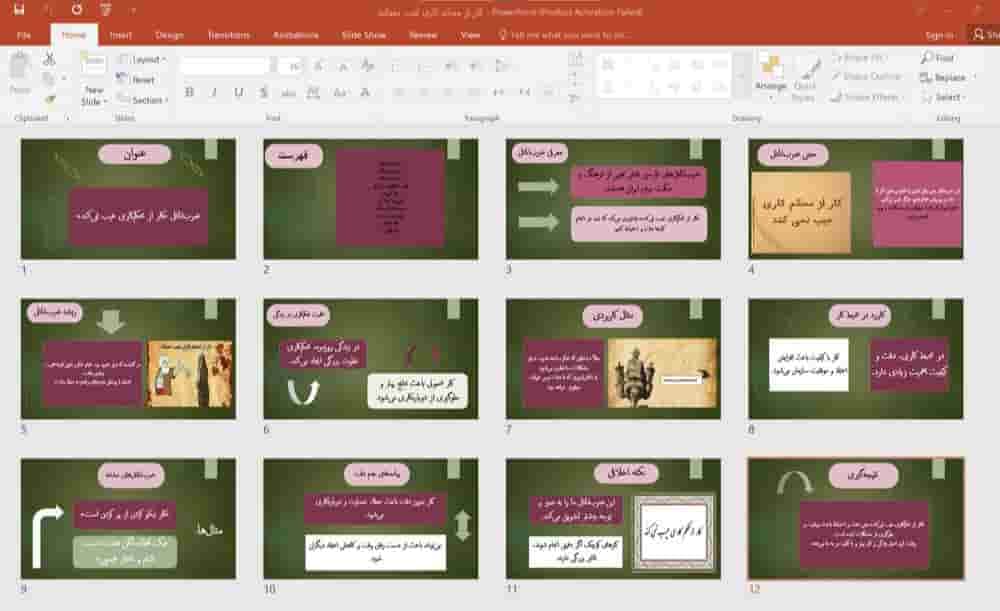This screenshot has height=611, width=1000.
Task: Toggle Italic formatting
Action: [214, 92]
